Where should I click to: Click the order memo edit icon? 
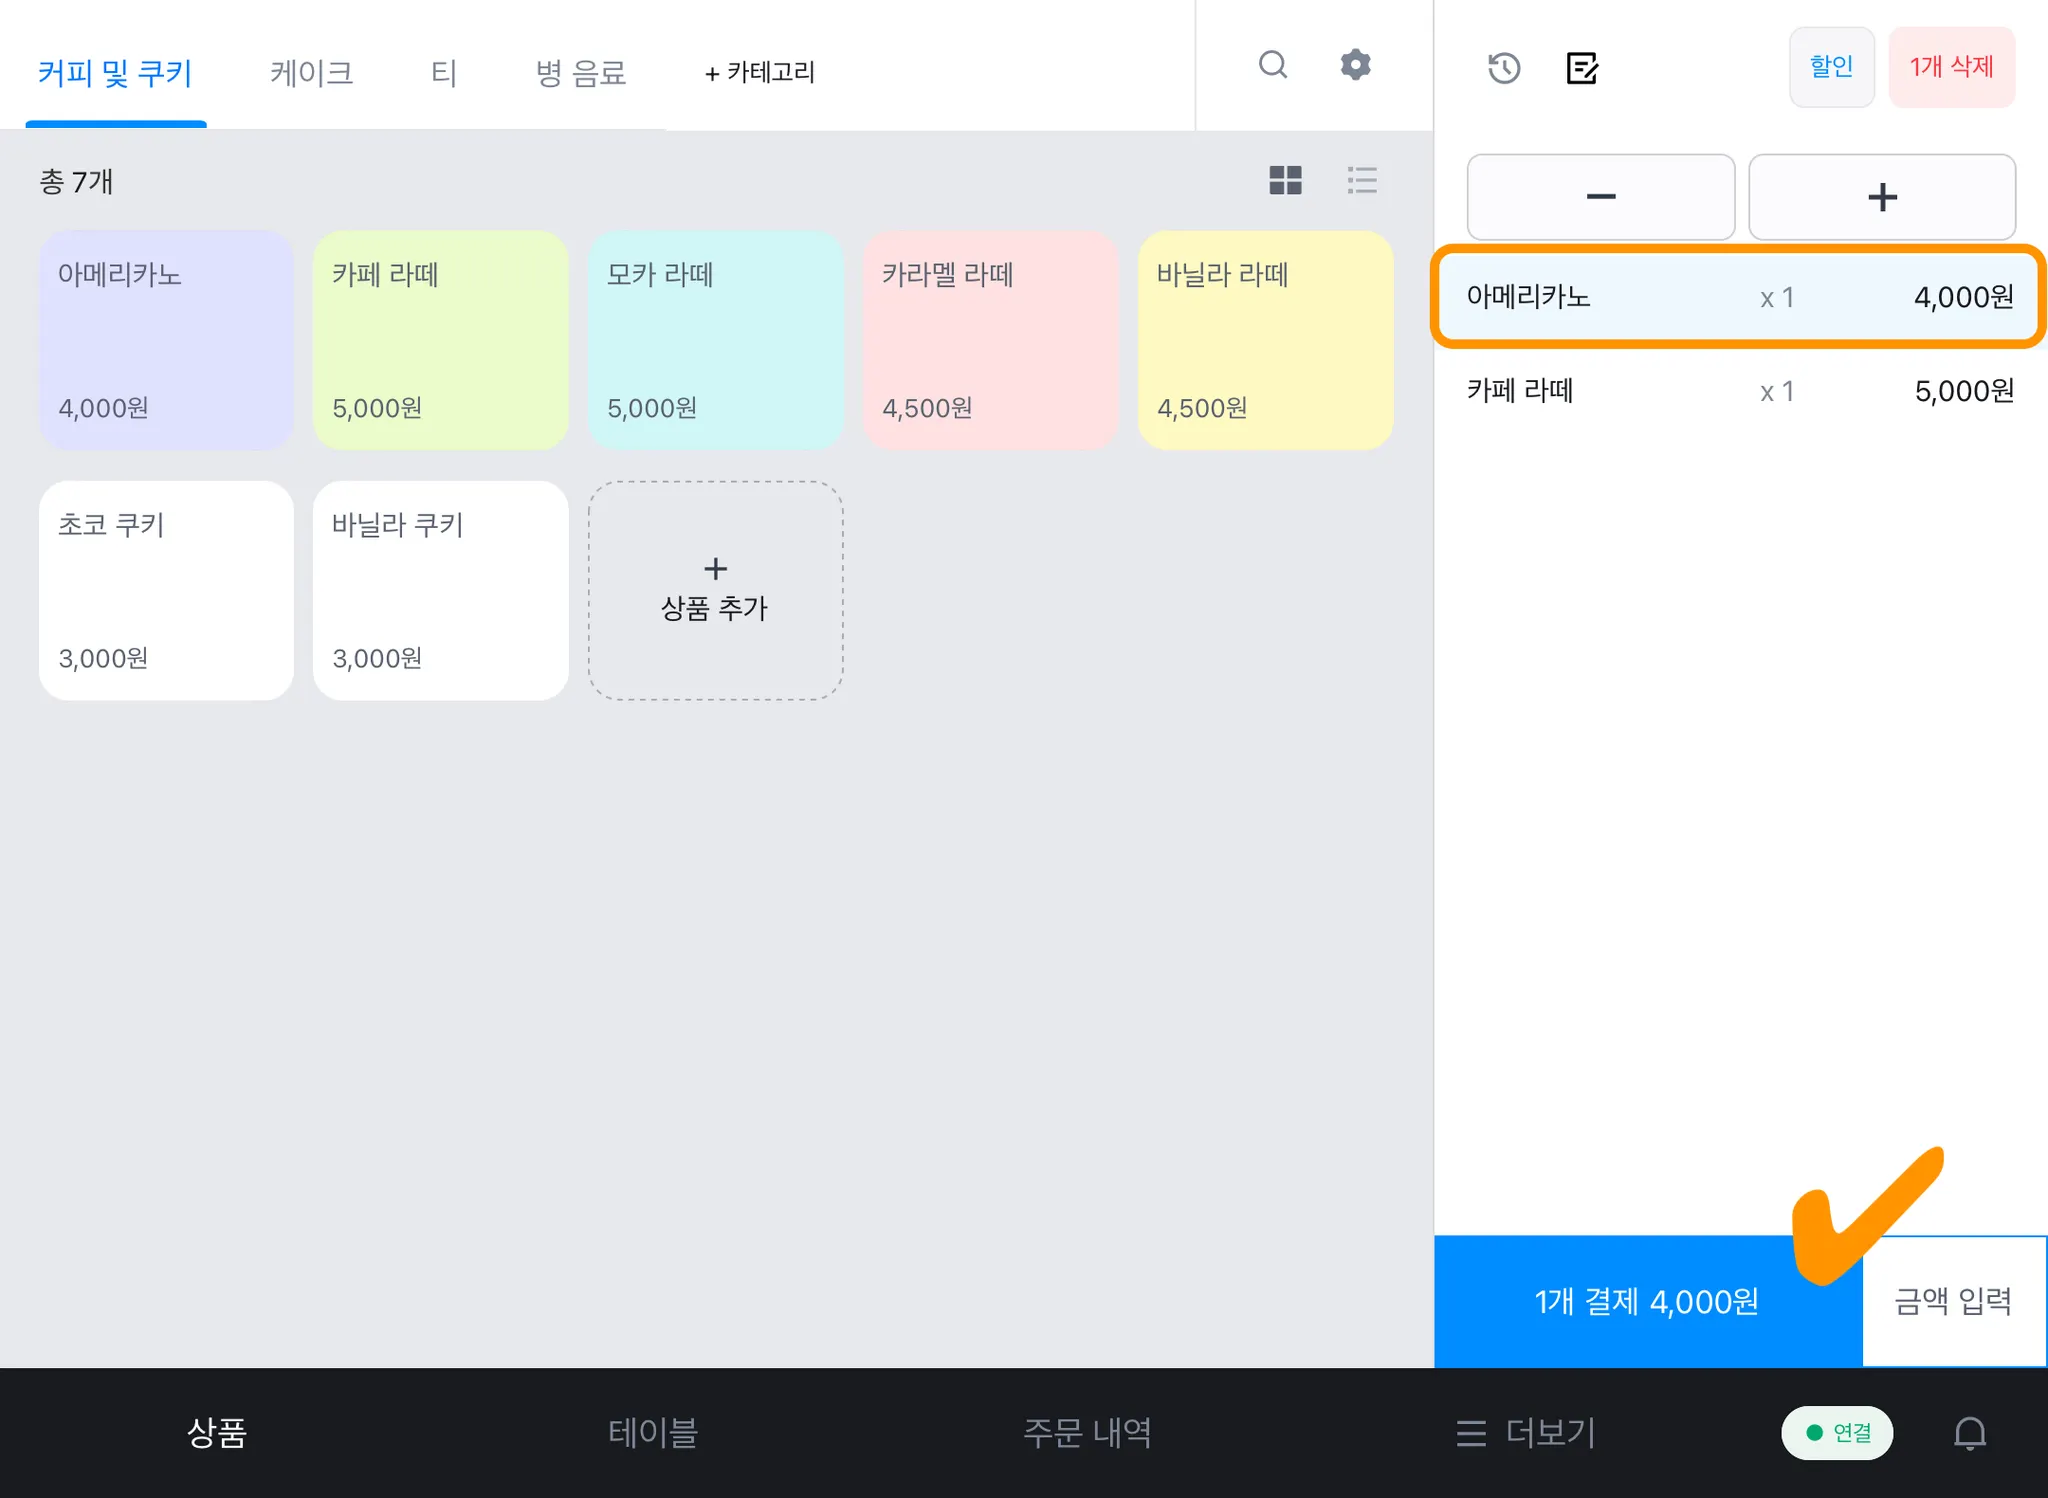[1582, 68]
